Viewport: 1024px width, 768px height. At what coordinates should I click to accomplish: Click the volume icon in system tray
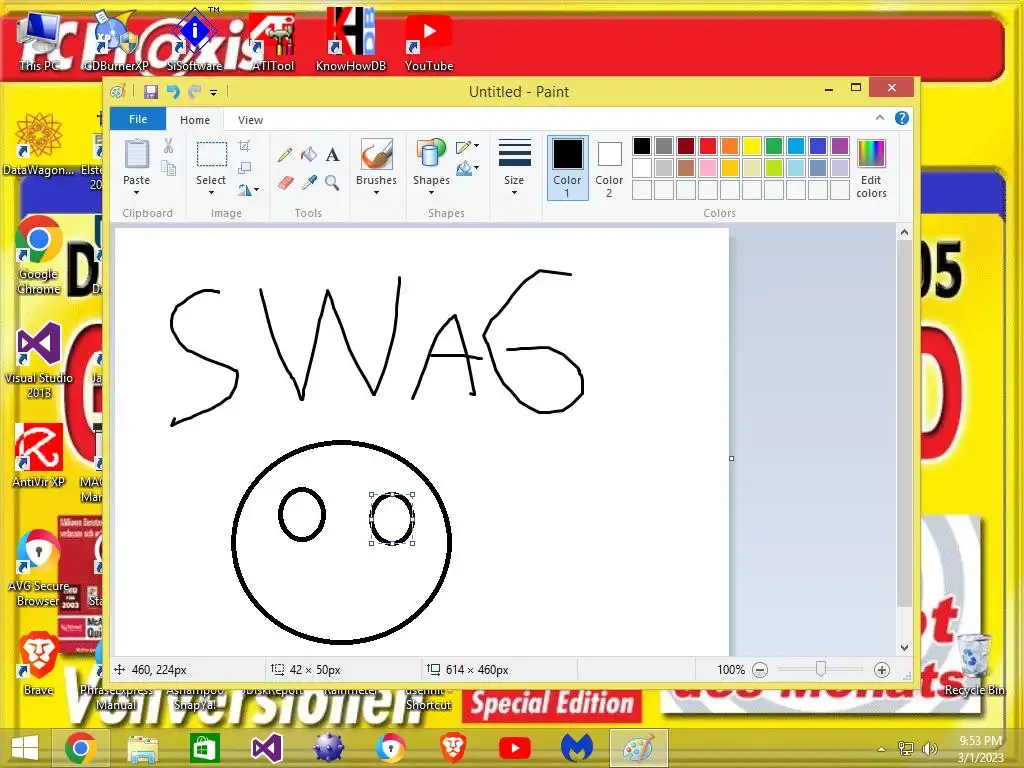pyautogui.click(x=929, y=749)
